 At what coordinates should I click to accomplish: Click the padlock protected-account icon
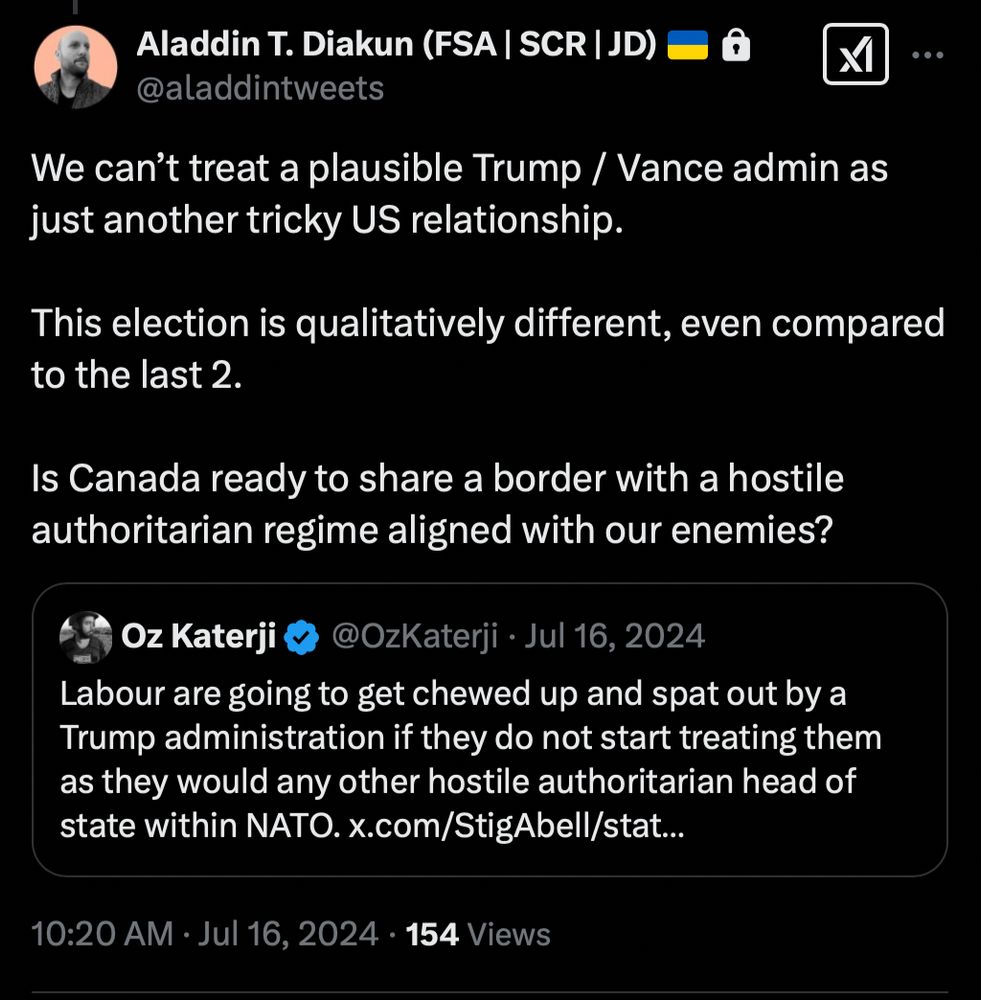tap(736, 45)
